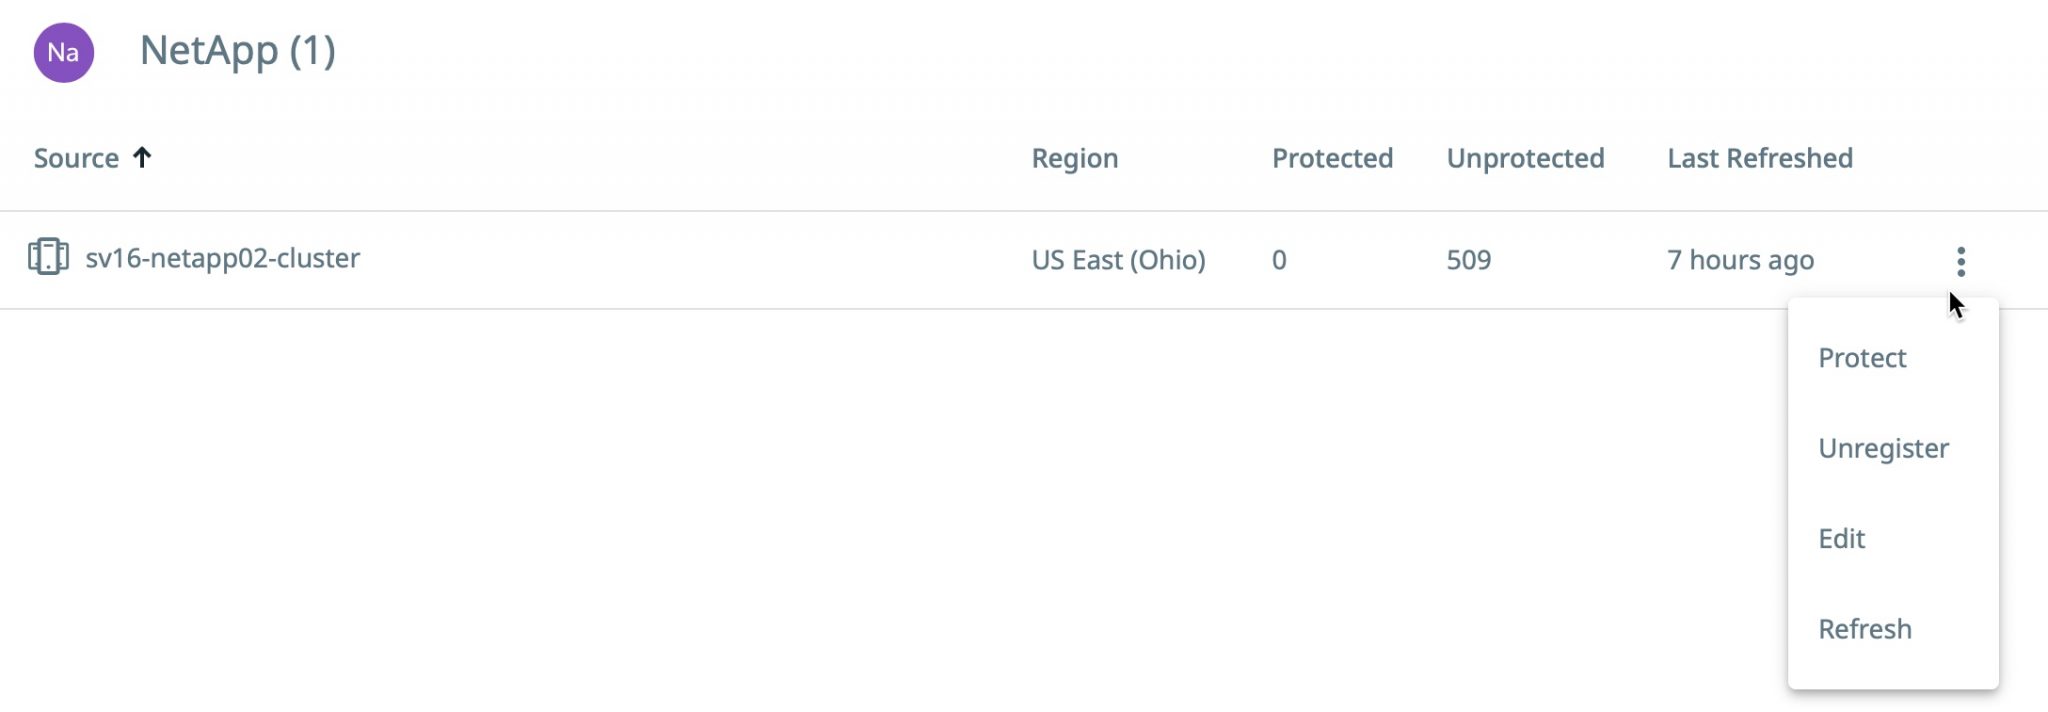Viewport: 2048px width, 712px height.
Task: Click the cluster device icon
Action: (x=48, y=257)
